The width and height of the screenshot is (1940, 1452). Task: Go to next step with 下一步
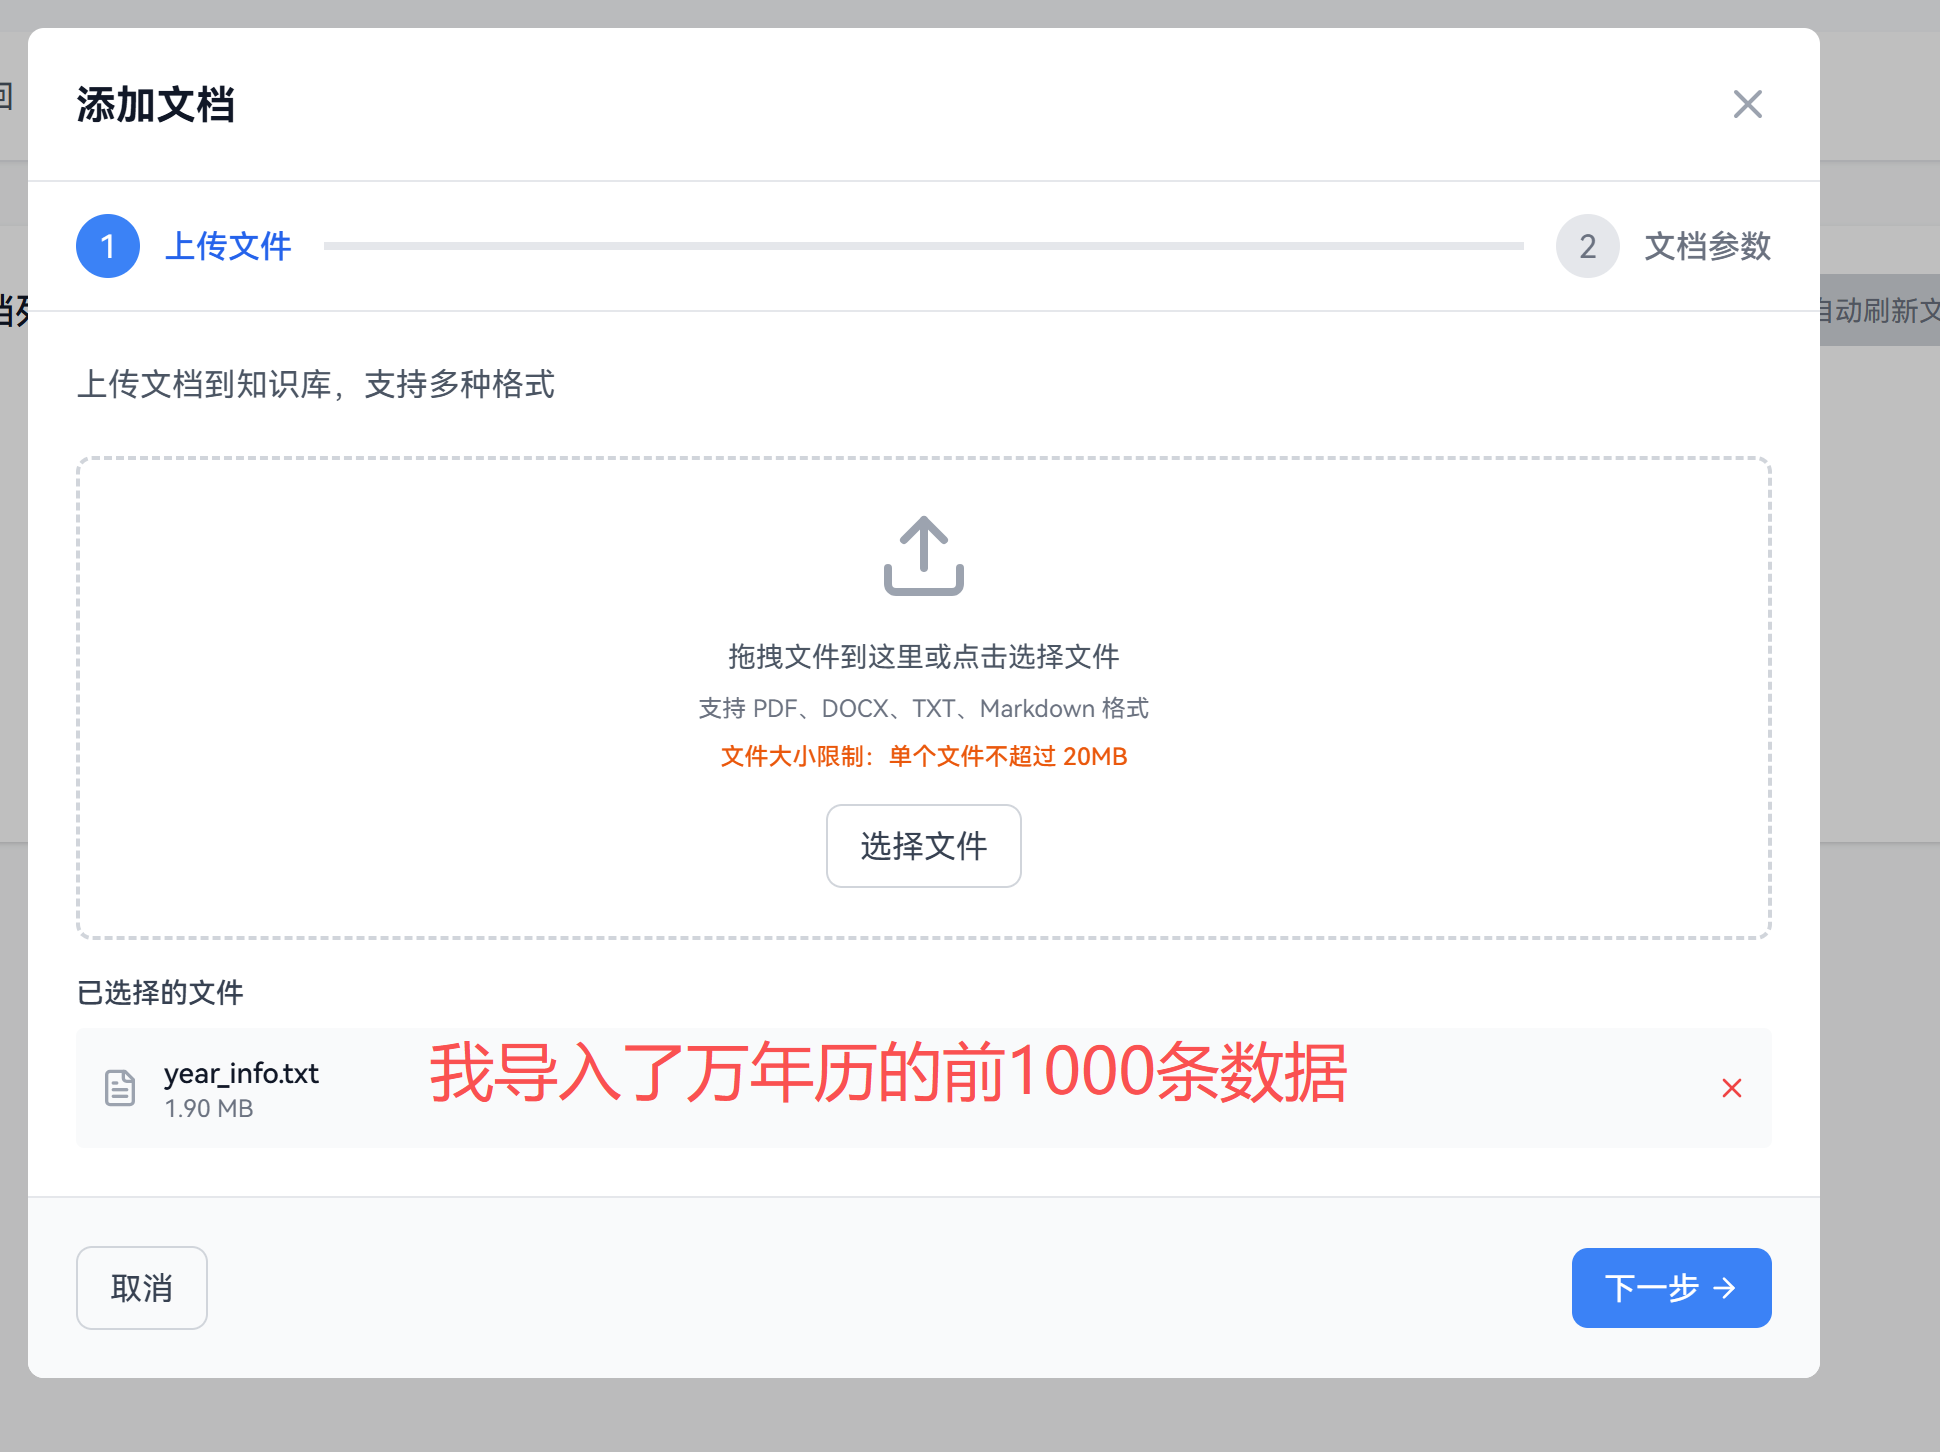tap(1652, 1288)
